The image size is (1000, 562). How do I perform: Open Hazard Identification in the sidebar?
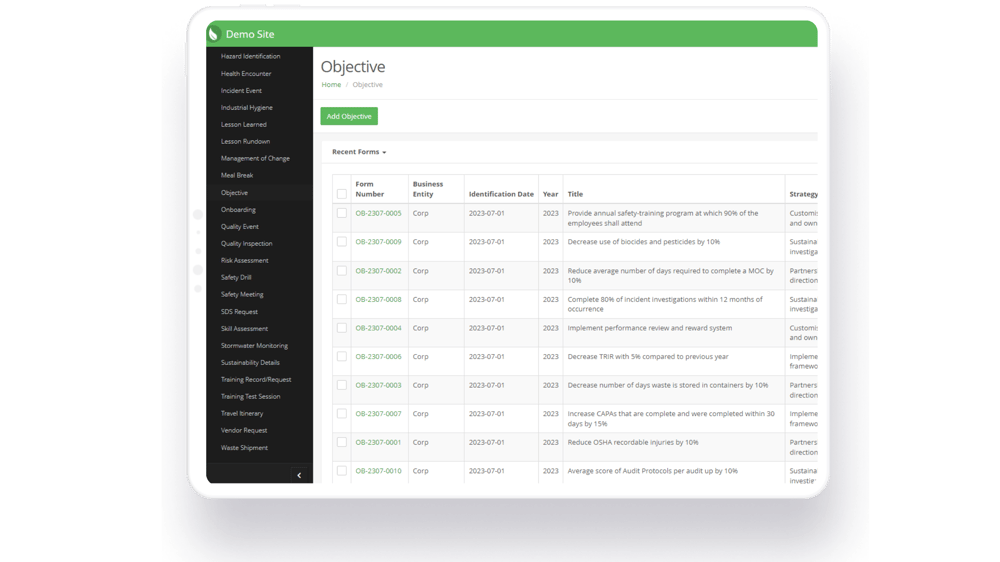(x=250, y=57)
